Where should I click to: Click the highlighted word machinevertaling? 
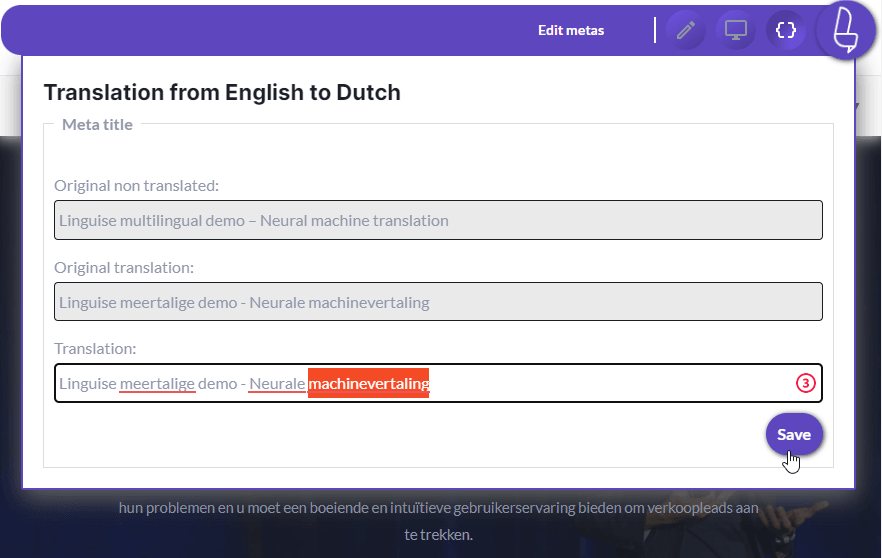pos(368,384)
